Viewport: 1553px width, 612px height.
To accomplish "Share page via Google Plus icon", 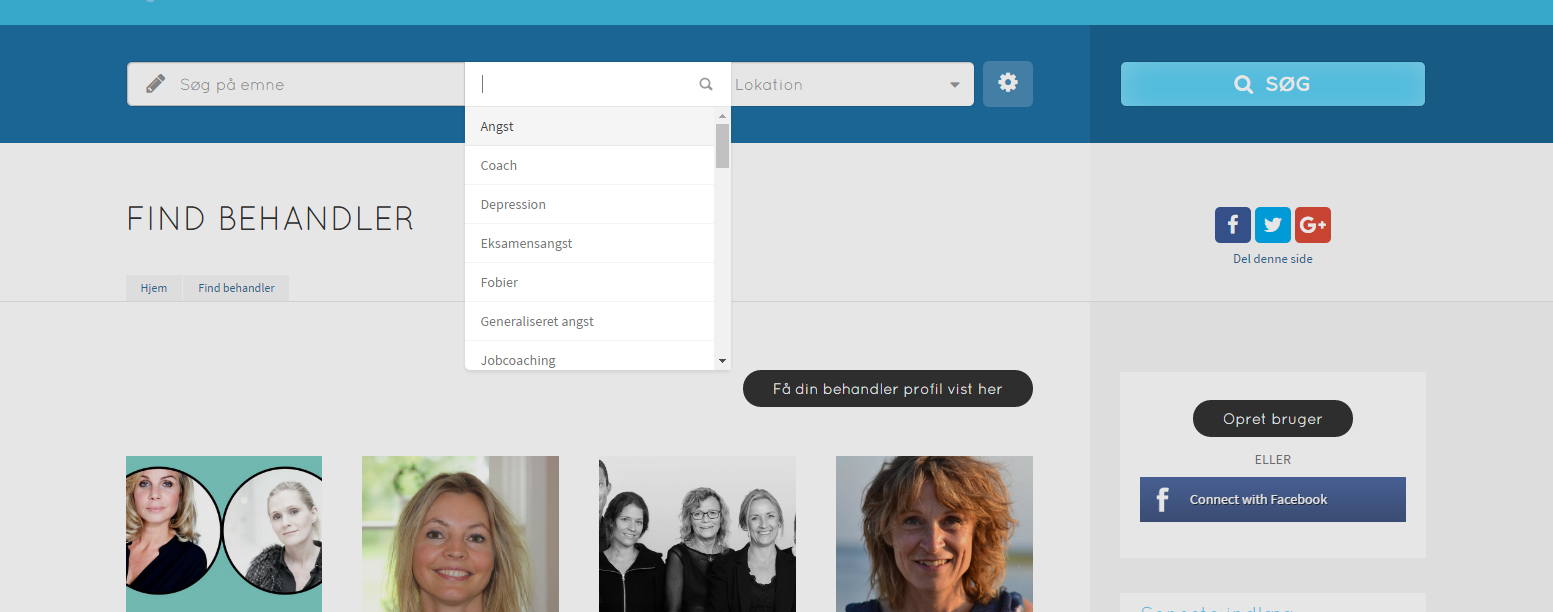I will tap(1312, 225).
